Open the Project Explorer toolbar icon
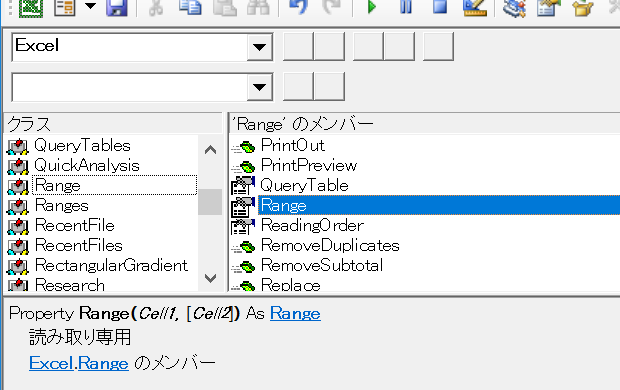 pyautogui.click(x=514, y=8)
